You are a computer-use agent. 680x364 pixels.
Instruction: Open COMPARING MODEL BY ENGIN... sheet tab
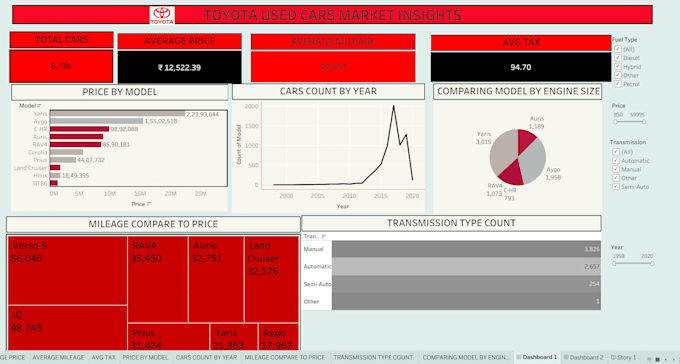point(466,357)
